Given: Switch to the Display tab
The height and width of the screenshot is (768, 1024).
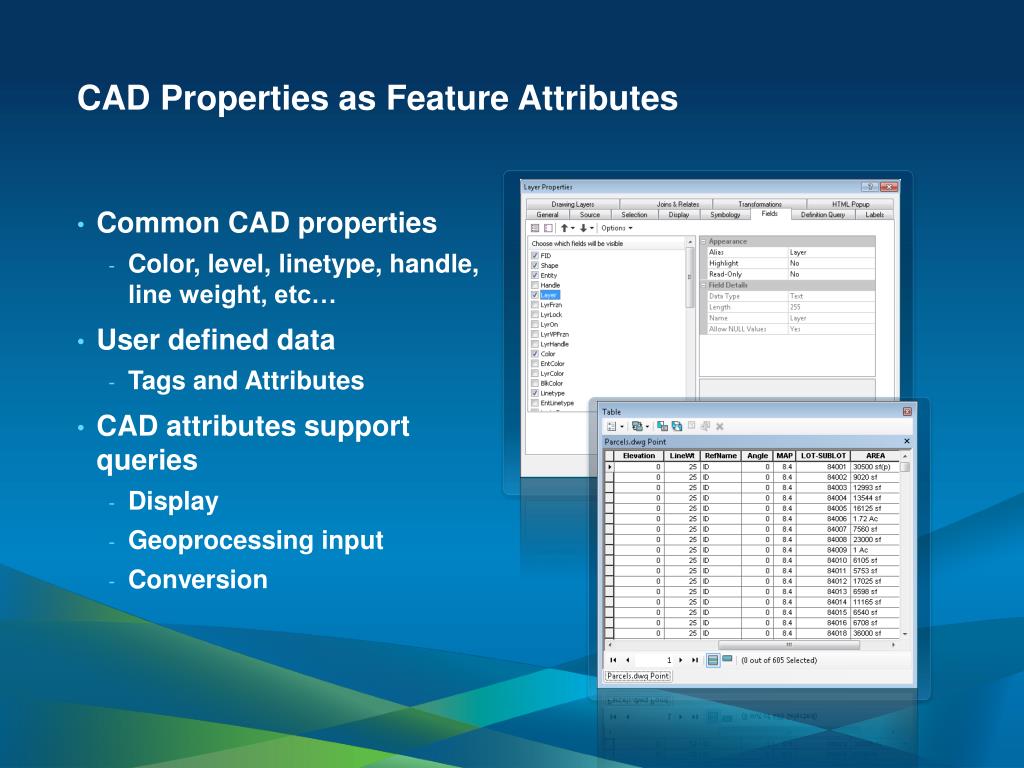Looking at the screenshot, I should coord(679,214).
